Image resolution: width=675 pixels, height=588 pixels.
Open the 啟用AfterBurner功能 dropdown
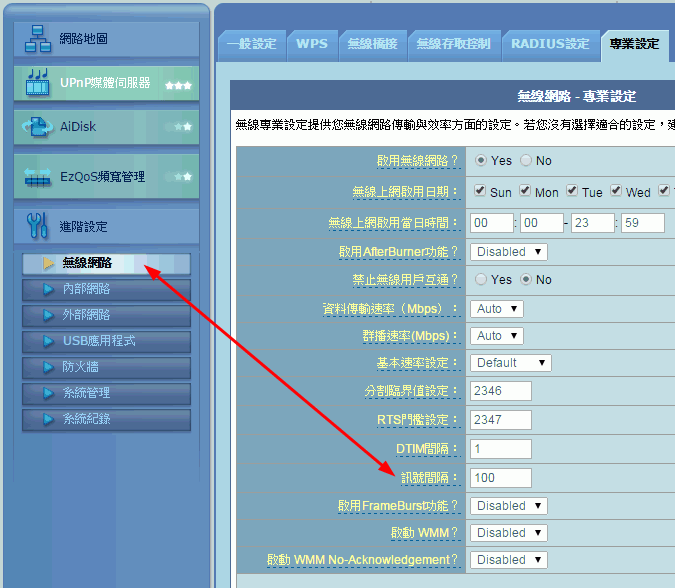tap(508, 252)
